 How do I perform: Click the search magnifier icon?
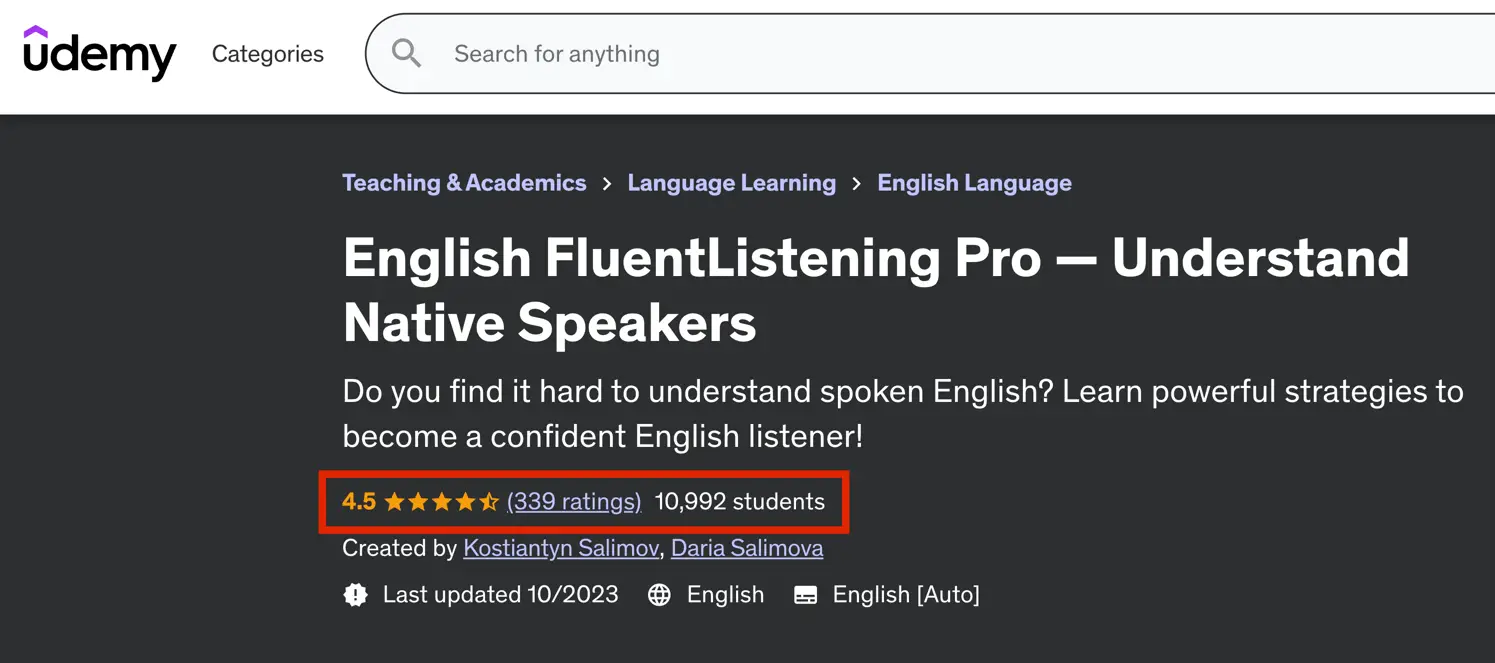(x=406, y=53)
